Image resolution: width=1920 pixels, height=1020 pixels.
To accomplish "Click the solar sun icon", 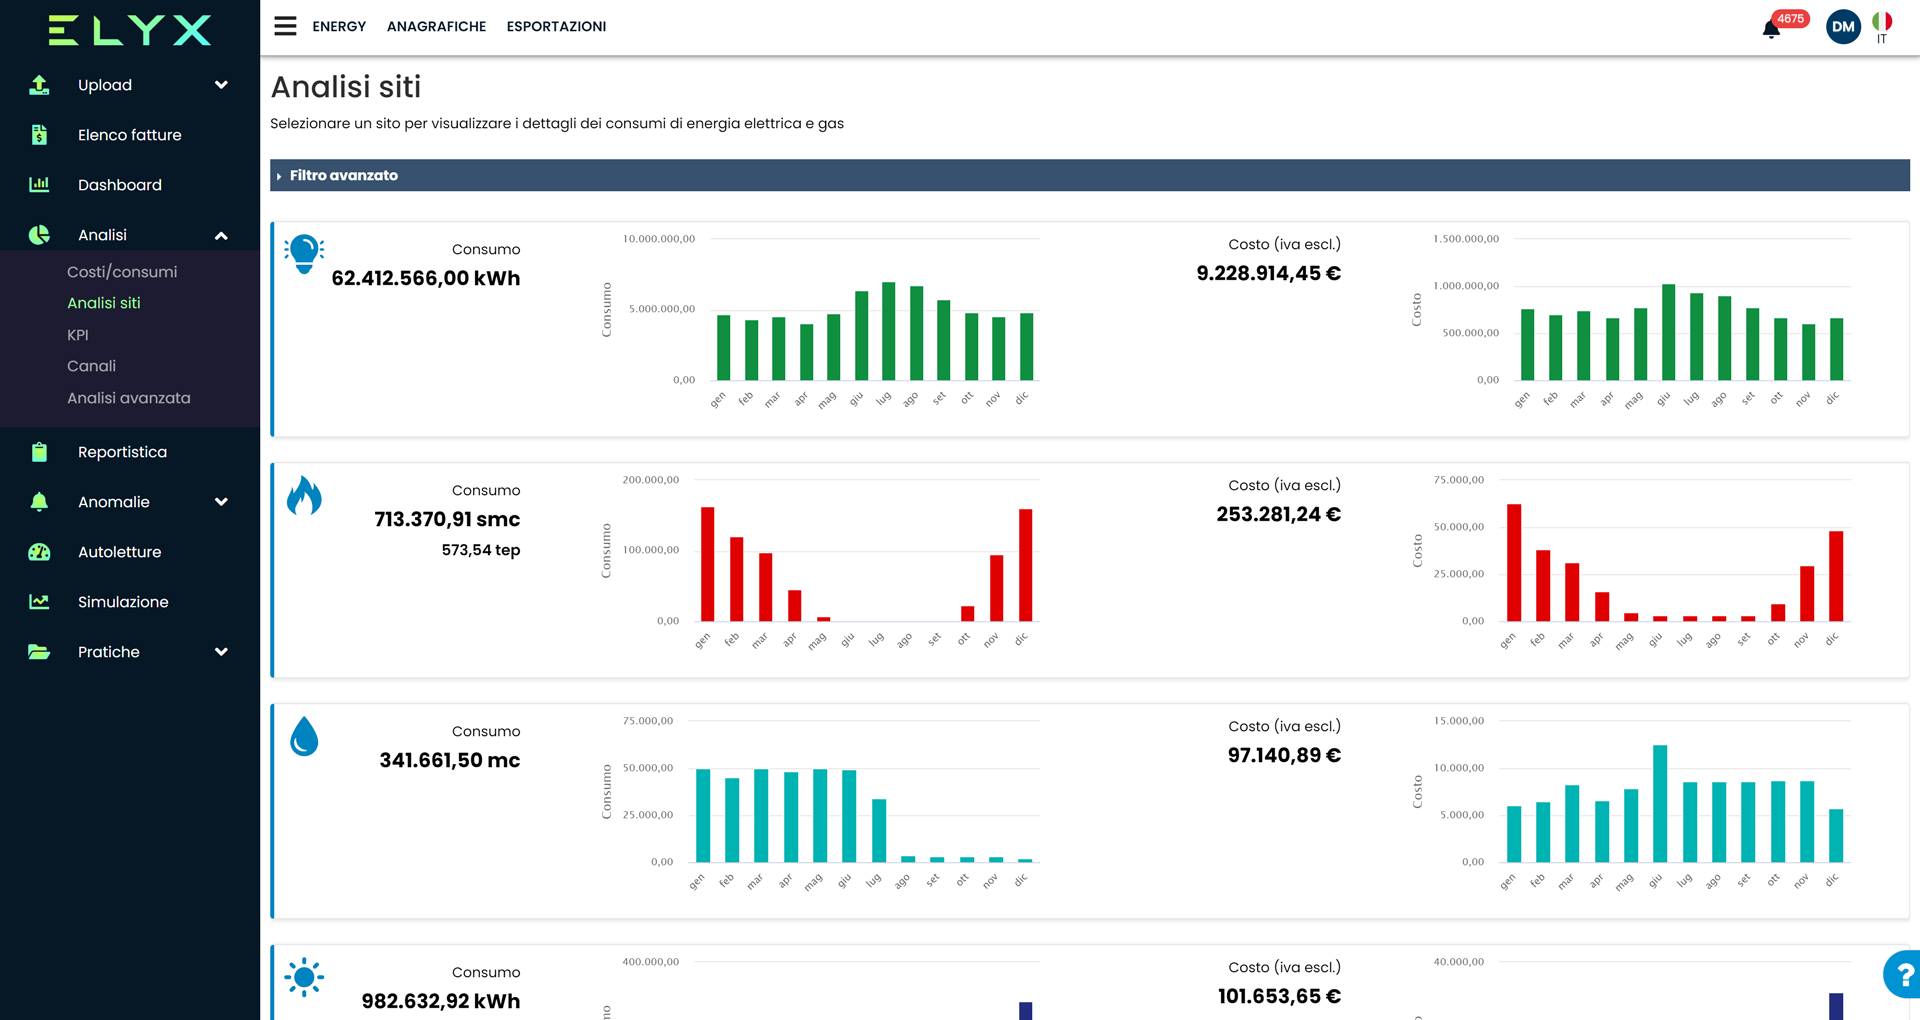I will [304, 977].
